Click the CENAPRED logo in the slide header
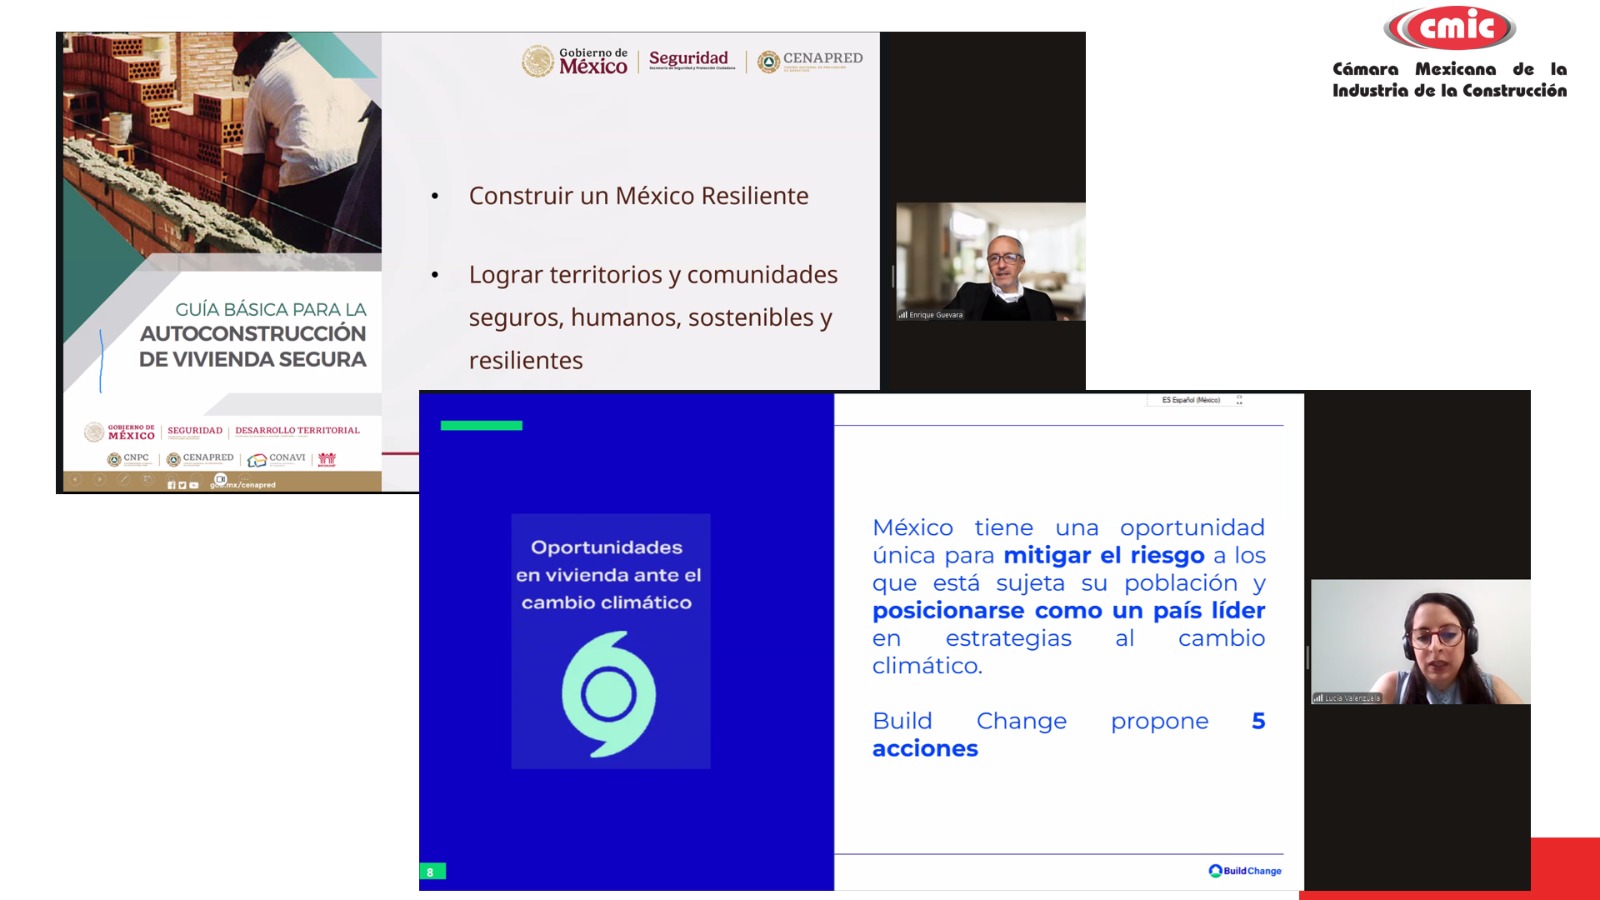 click(810, 61)
